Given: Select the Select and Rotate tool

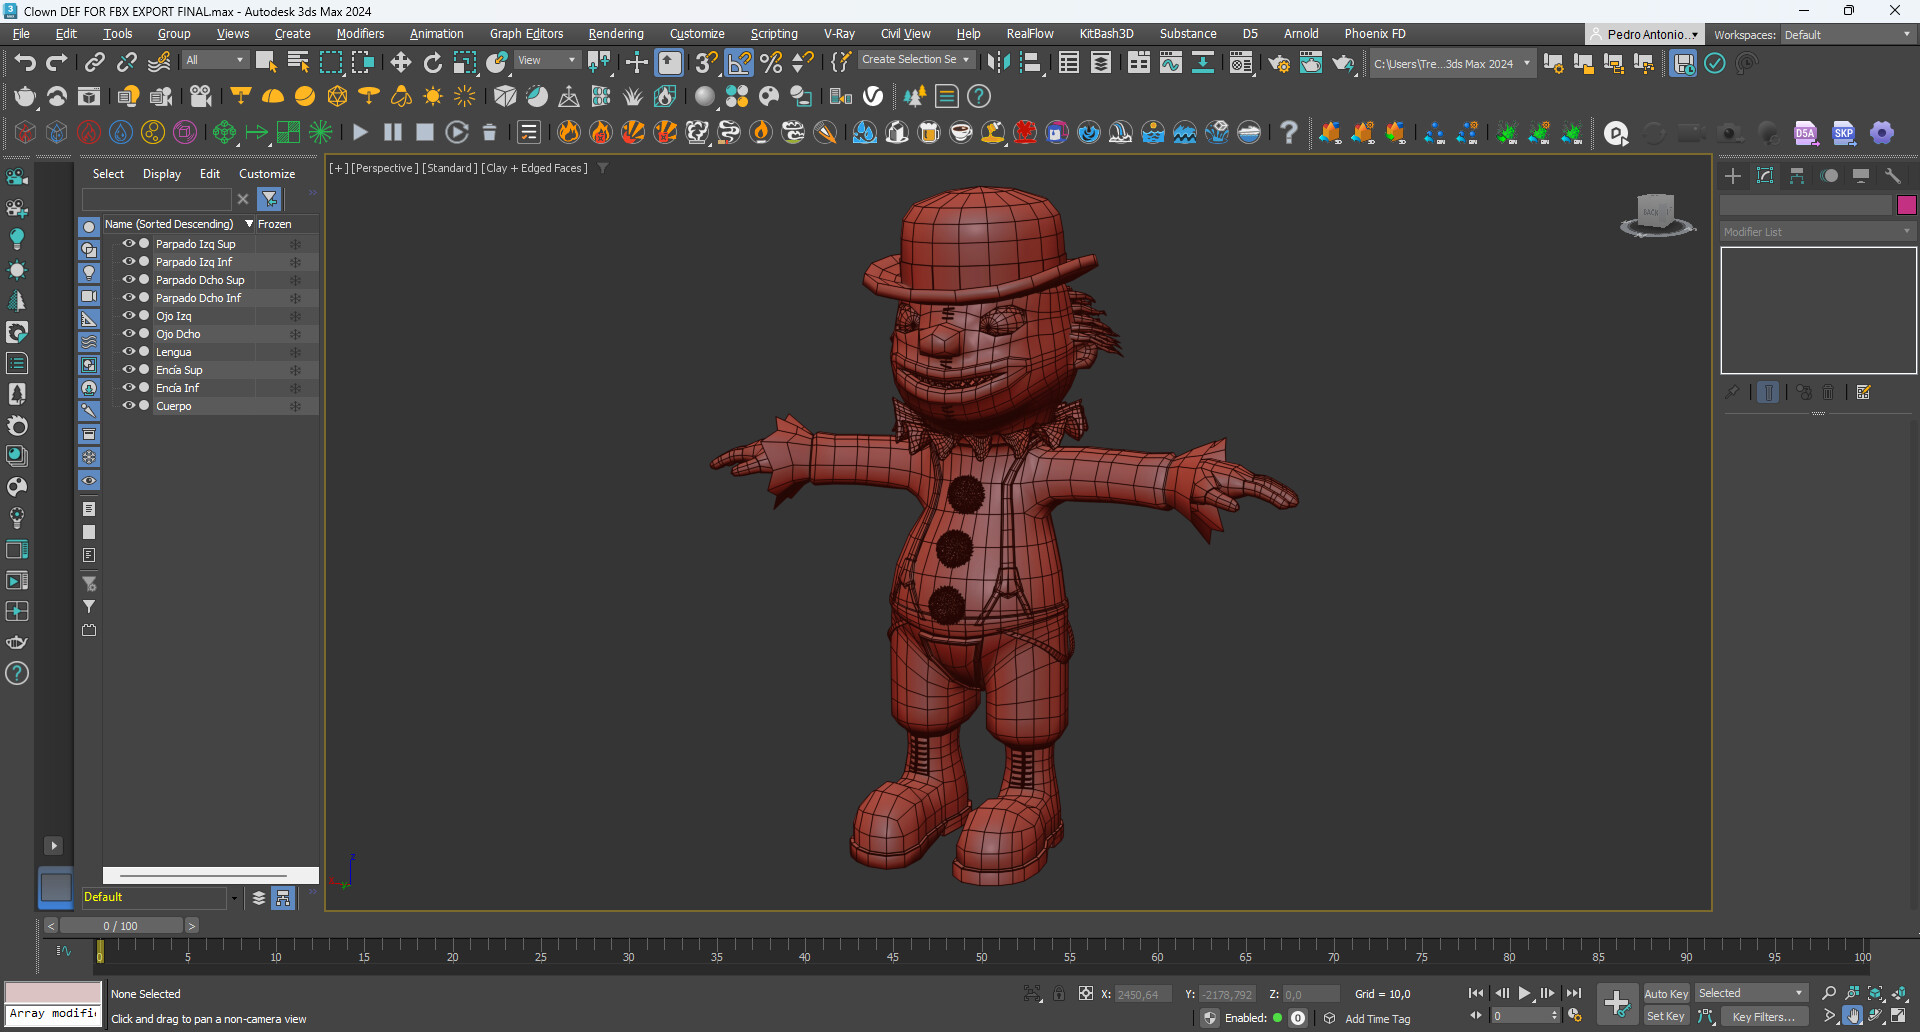Looking at the screenshot, I should click(432, 61).
